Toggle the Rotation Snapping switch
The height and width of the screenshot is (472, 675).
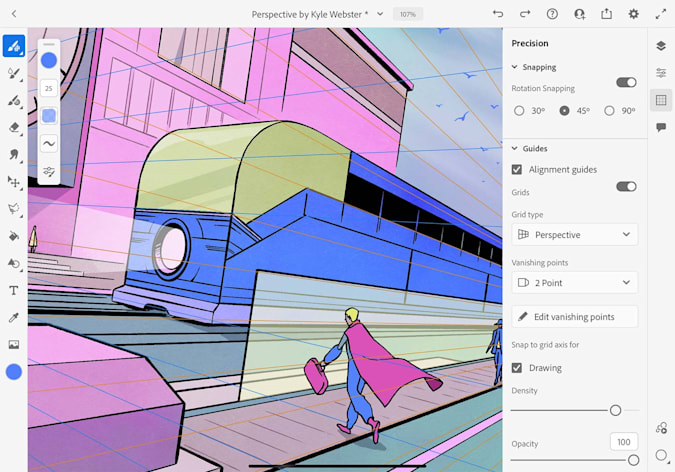click(x=626, y=82)
